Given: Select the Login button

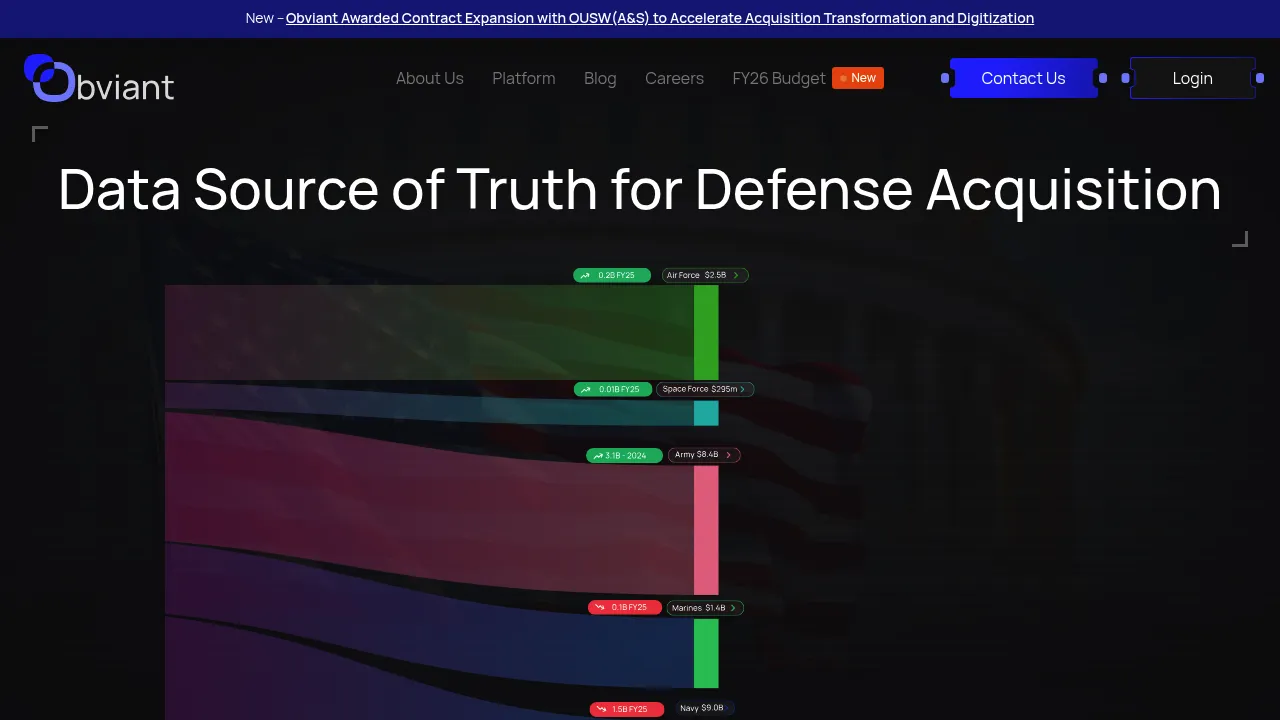Looking at the screenshot, I should [x=1192, y=78].
